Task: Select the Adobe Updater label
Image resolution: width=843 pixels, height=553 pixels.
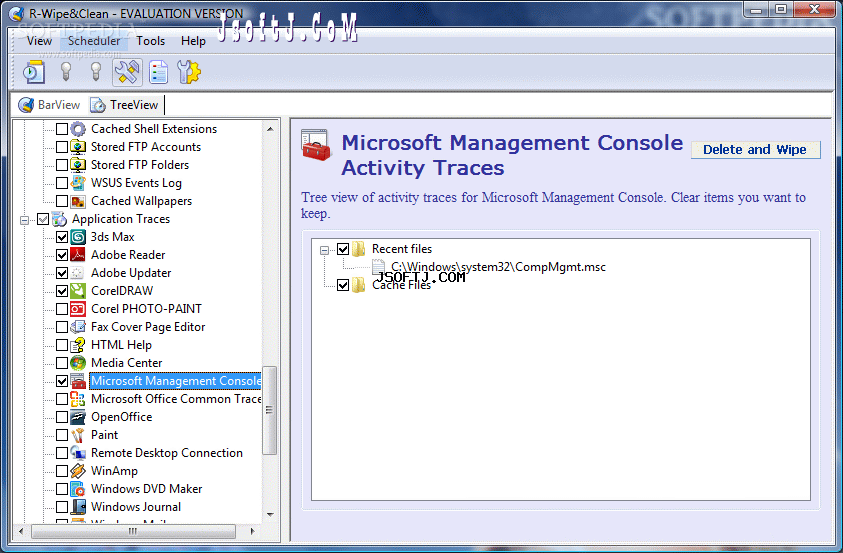Action: coord(131,273)
